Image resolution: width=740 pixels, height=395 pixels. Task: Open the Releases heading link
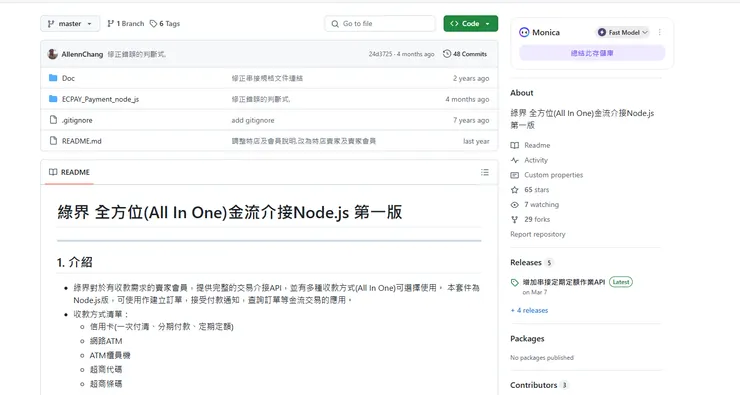[526, 263]
